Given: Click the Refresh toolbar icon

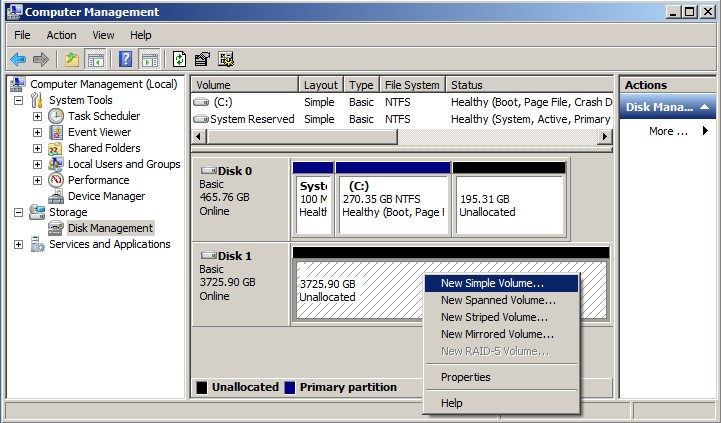Looking at the screenshot, I should click(x=179, y=59).
